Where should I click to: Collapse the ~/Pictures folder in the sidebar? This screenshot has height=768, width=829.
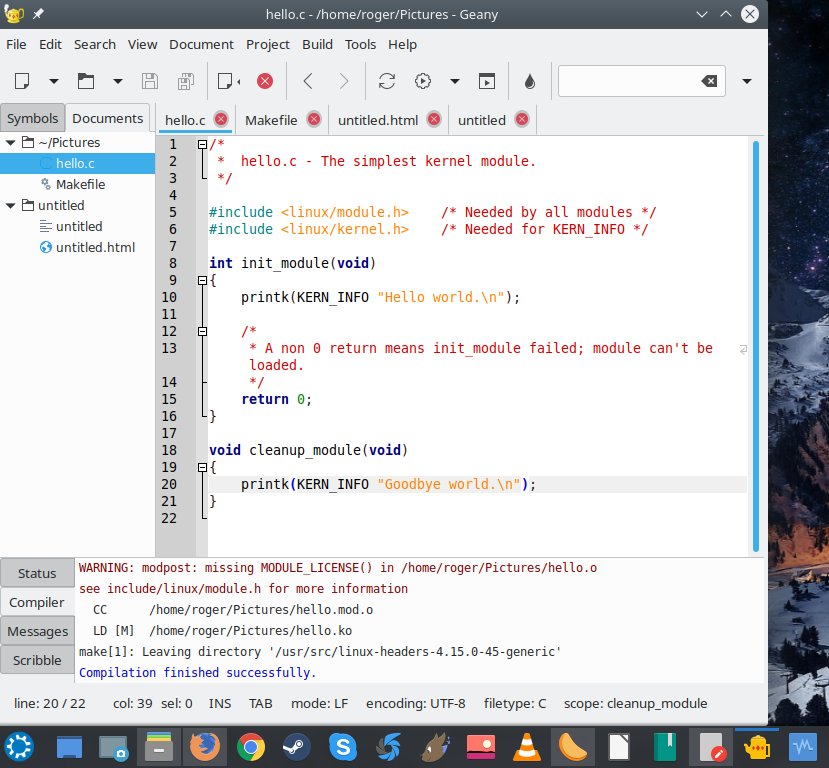coord(8,142)
